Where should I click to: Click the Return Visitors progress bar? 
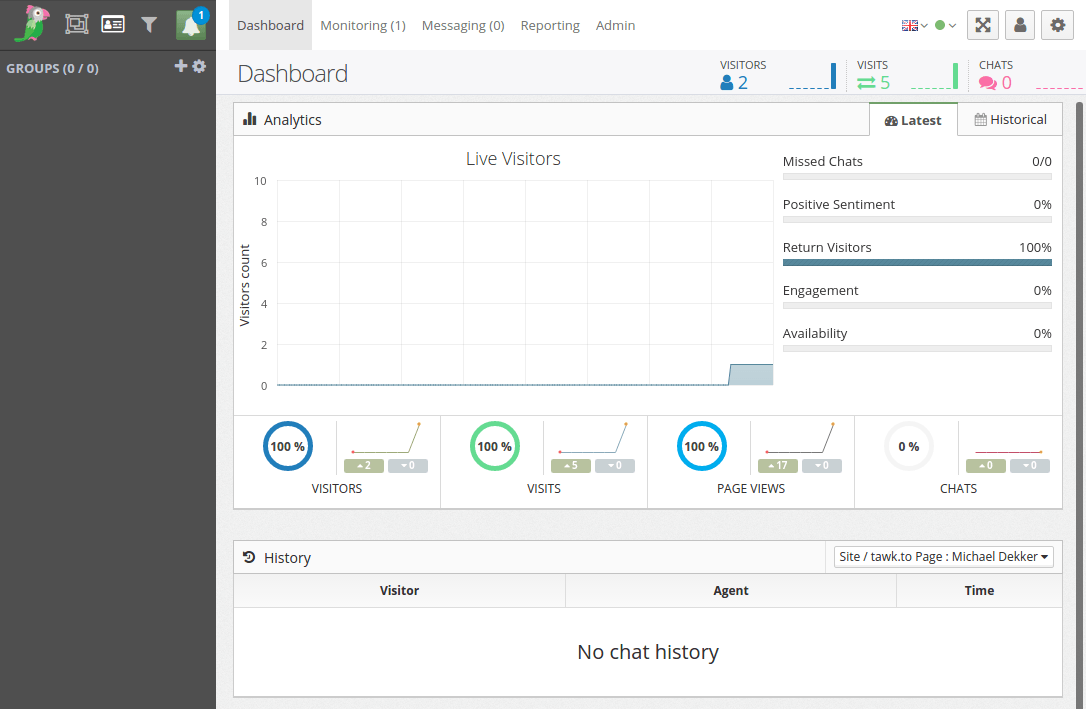(x=917, y=262)
